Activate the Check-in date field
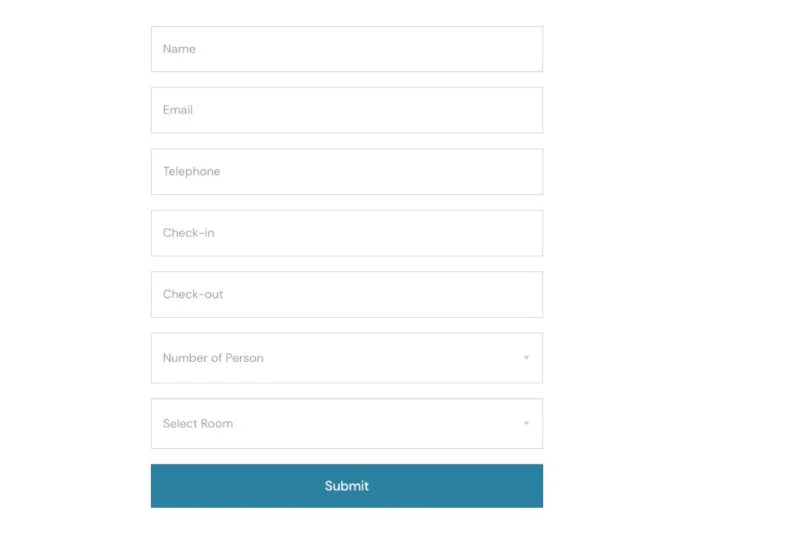Screen dimensions: 800x533 346,233
